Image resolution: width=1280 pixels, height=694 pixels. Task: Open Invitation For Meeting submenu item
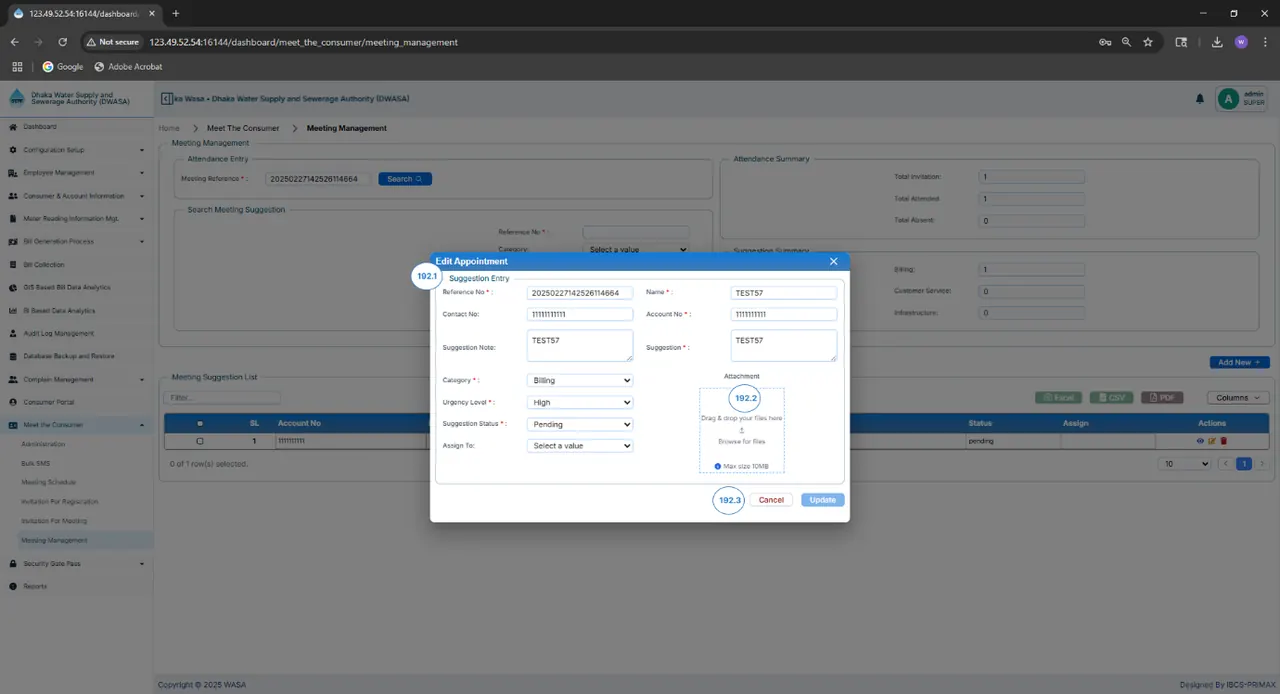[54, 521]
